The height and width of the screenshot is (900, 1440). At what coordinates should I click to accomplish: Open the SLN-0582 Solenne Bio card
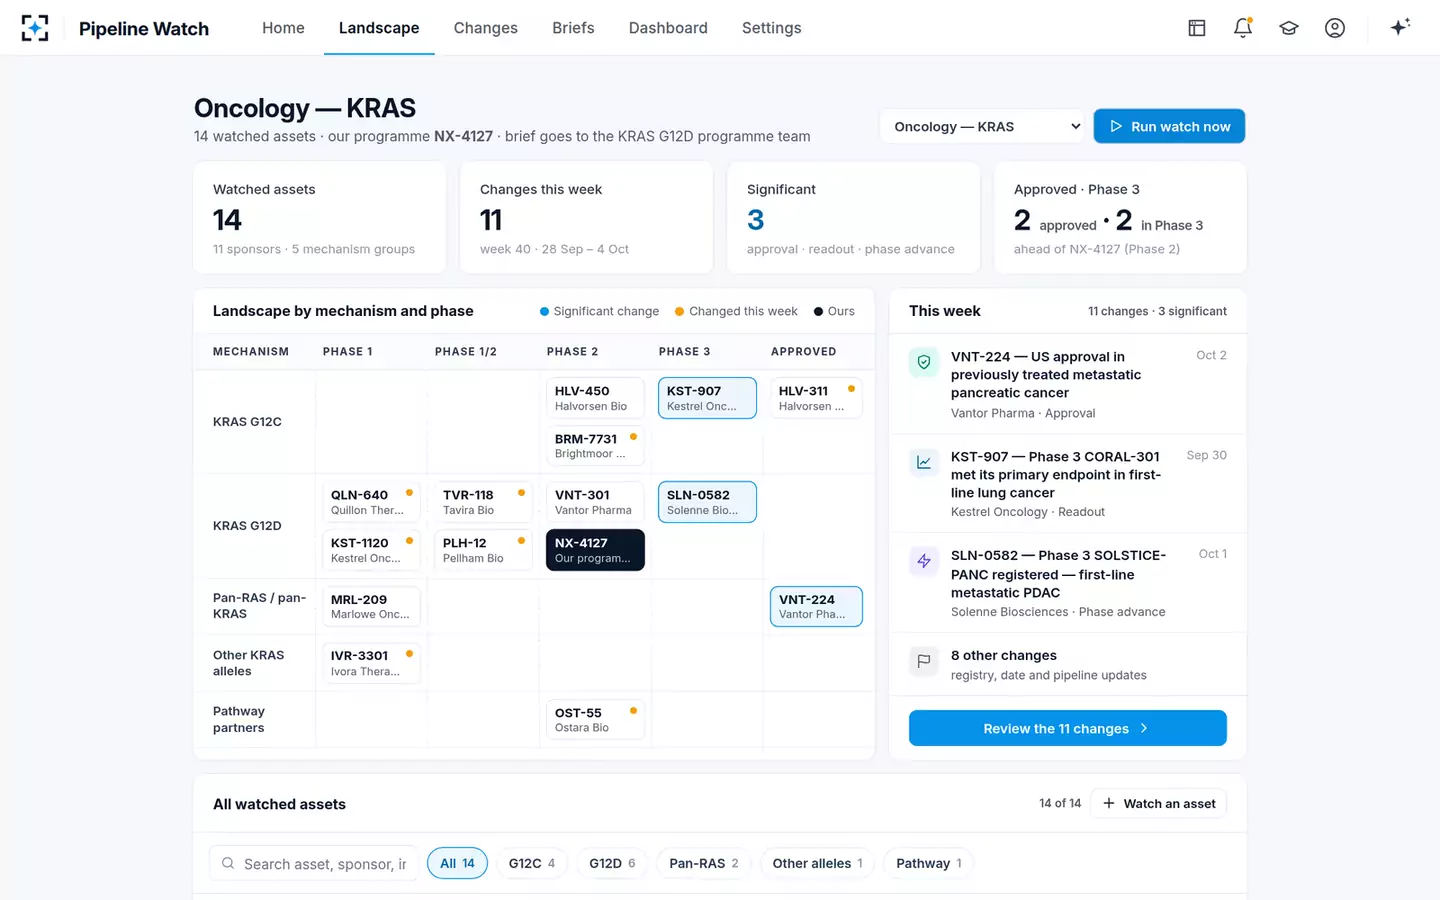pyautogui.click(x=707, y=502)
